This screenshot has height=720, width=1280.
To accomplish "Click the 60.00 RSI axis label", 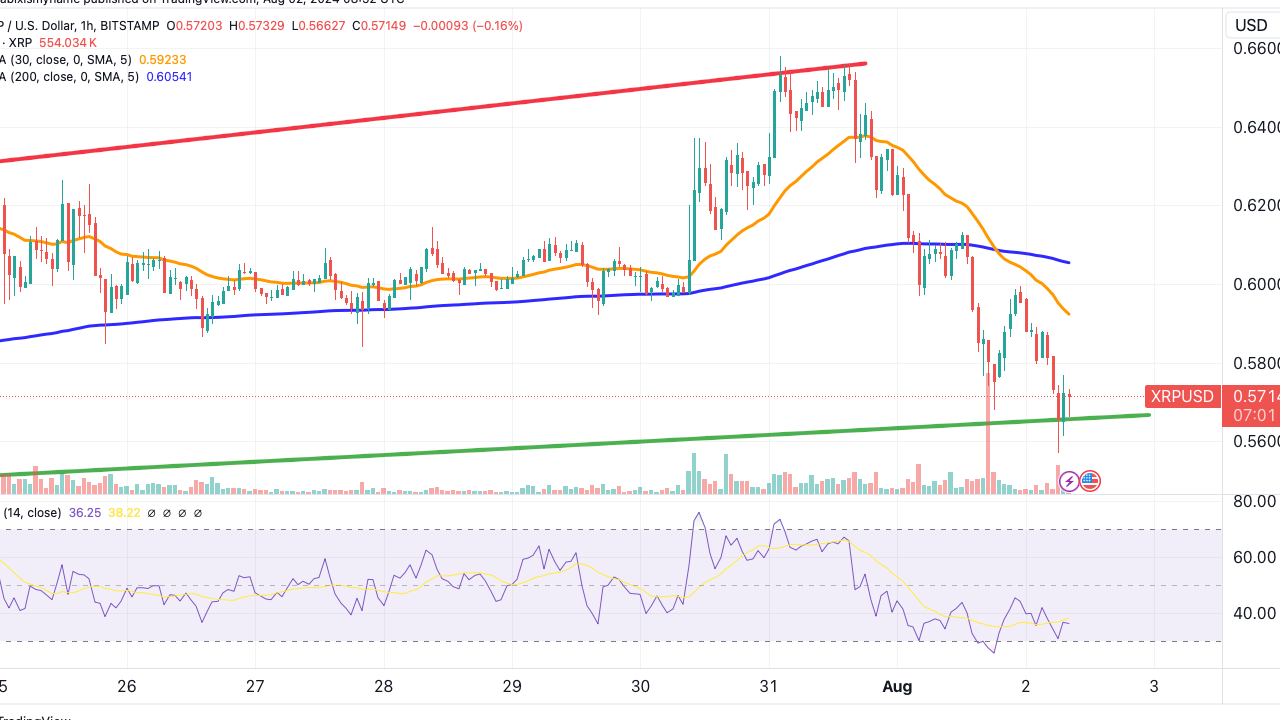I will point(1254,557).
